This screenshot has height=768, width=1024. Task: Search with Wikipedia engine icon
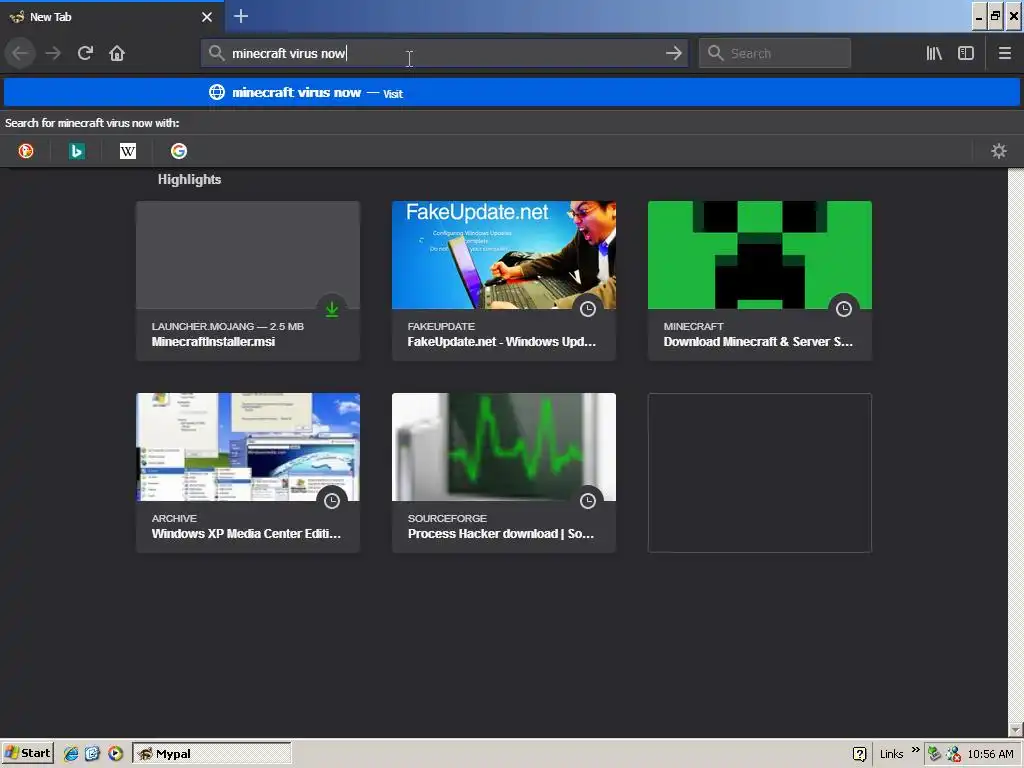point(128,152)
